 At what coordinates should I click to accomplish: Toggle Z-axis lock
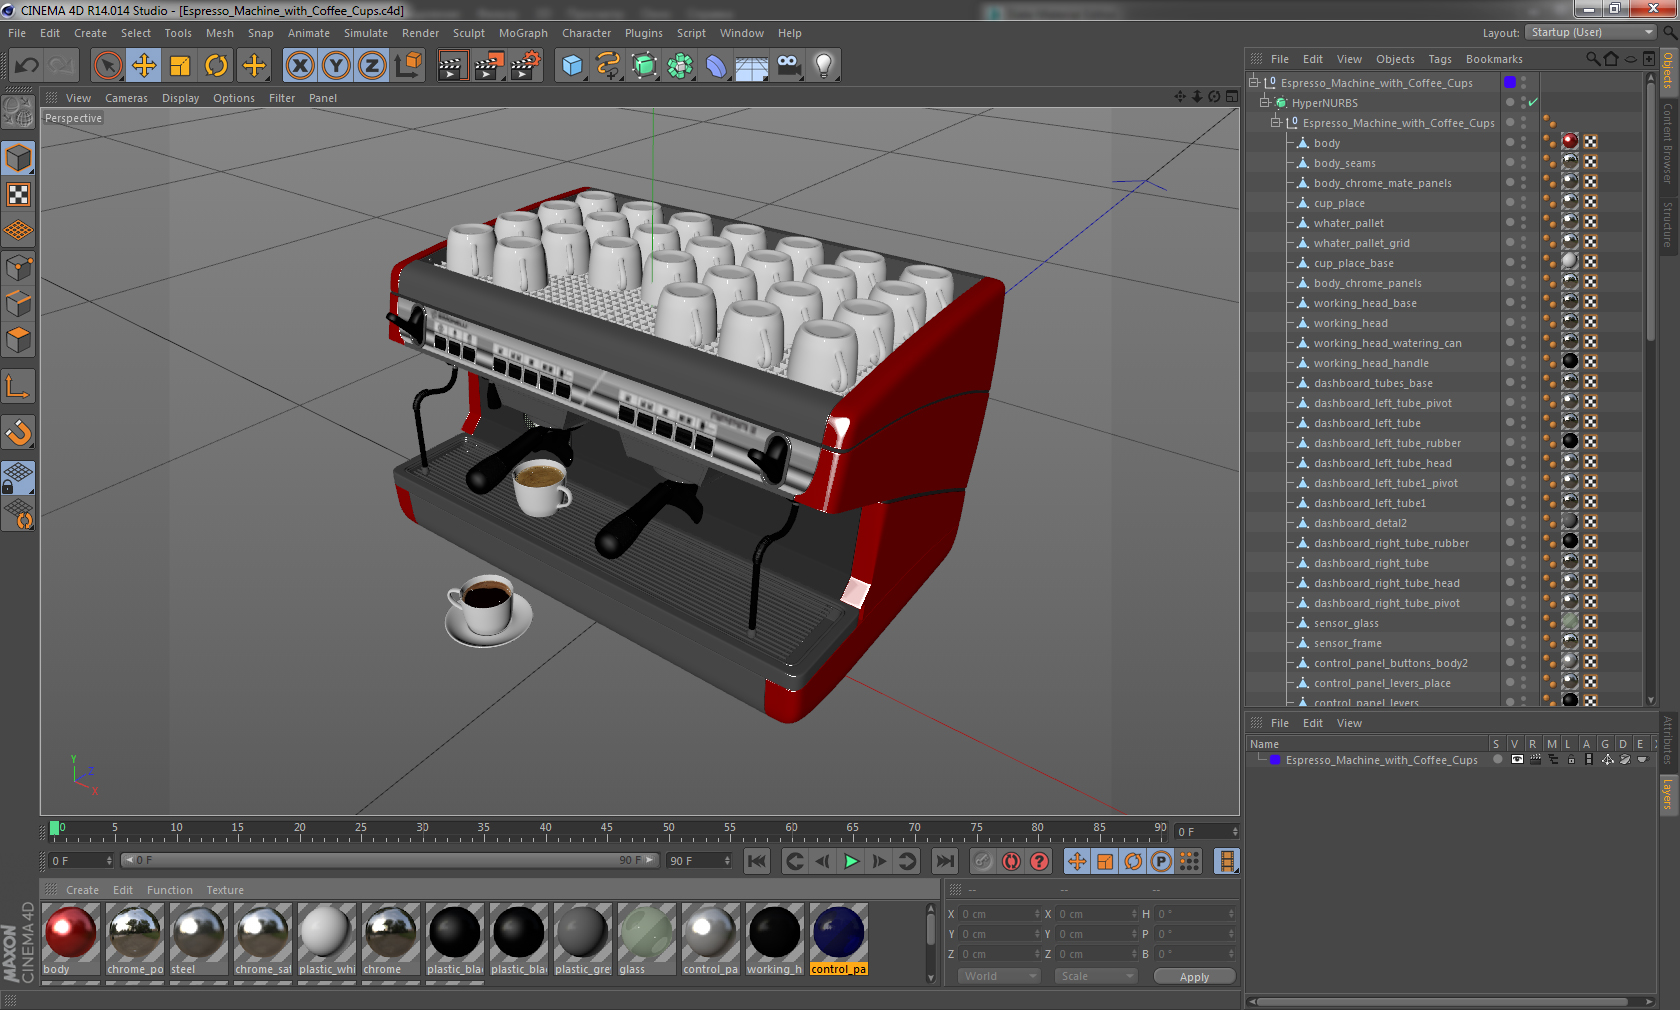372,66
